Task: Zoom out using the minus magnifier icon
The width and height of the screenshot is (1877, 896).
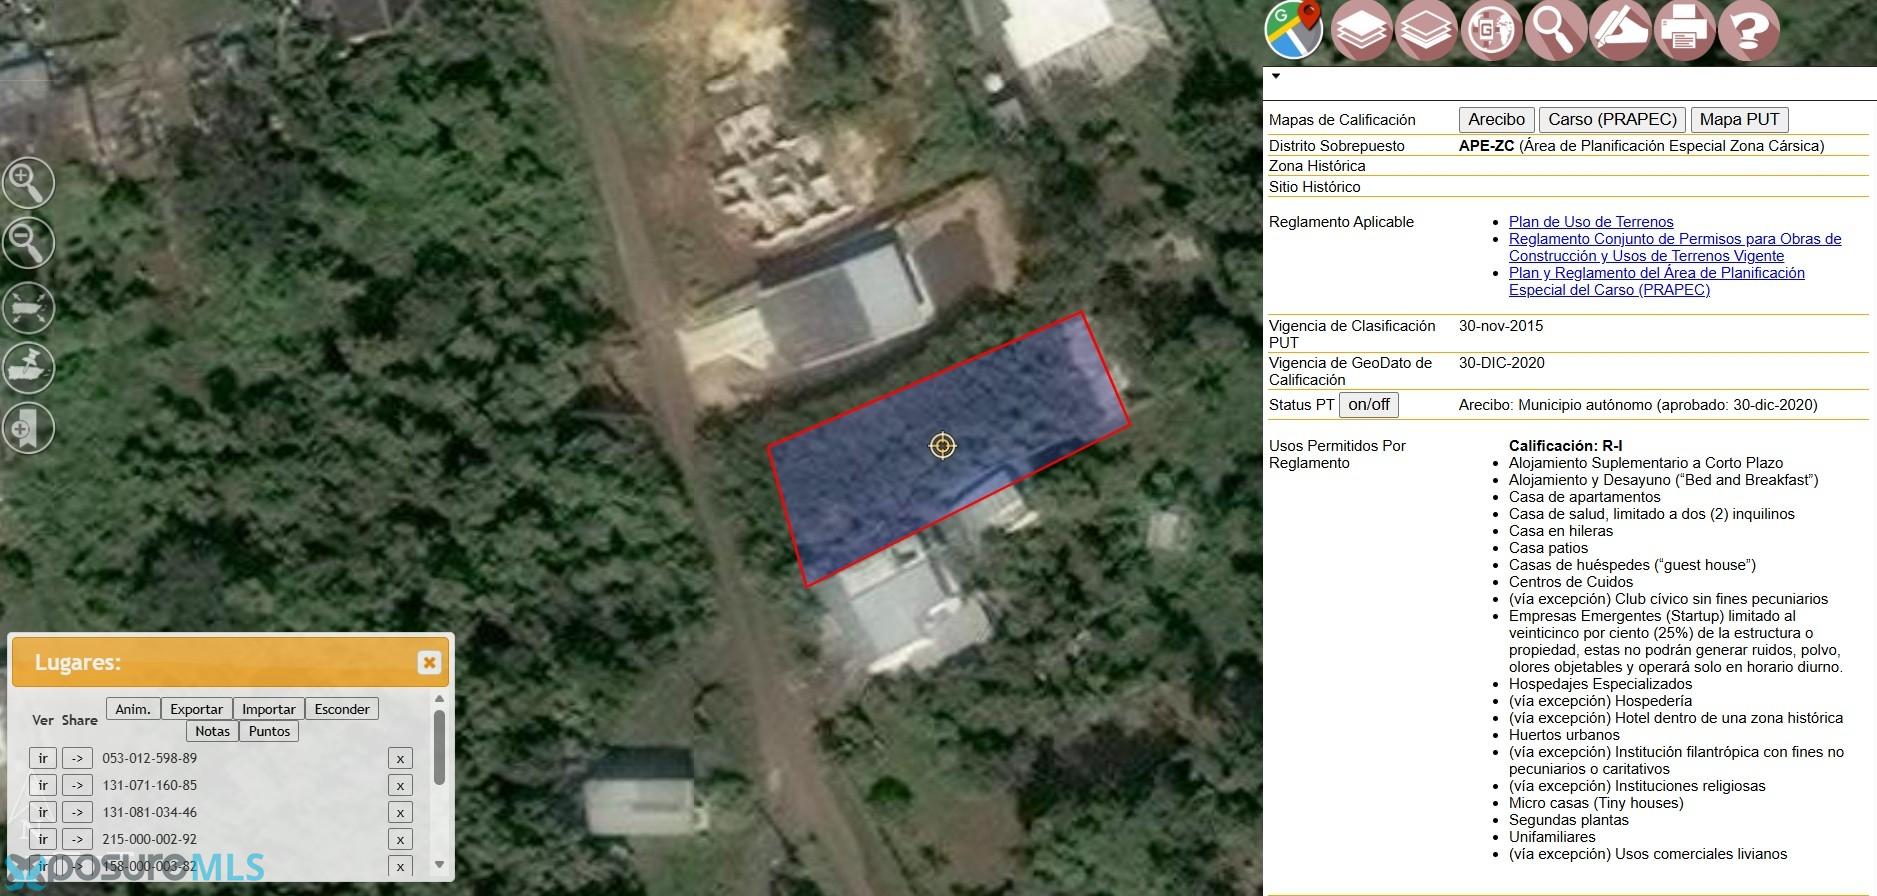Action: (x=27, y=243)
